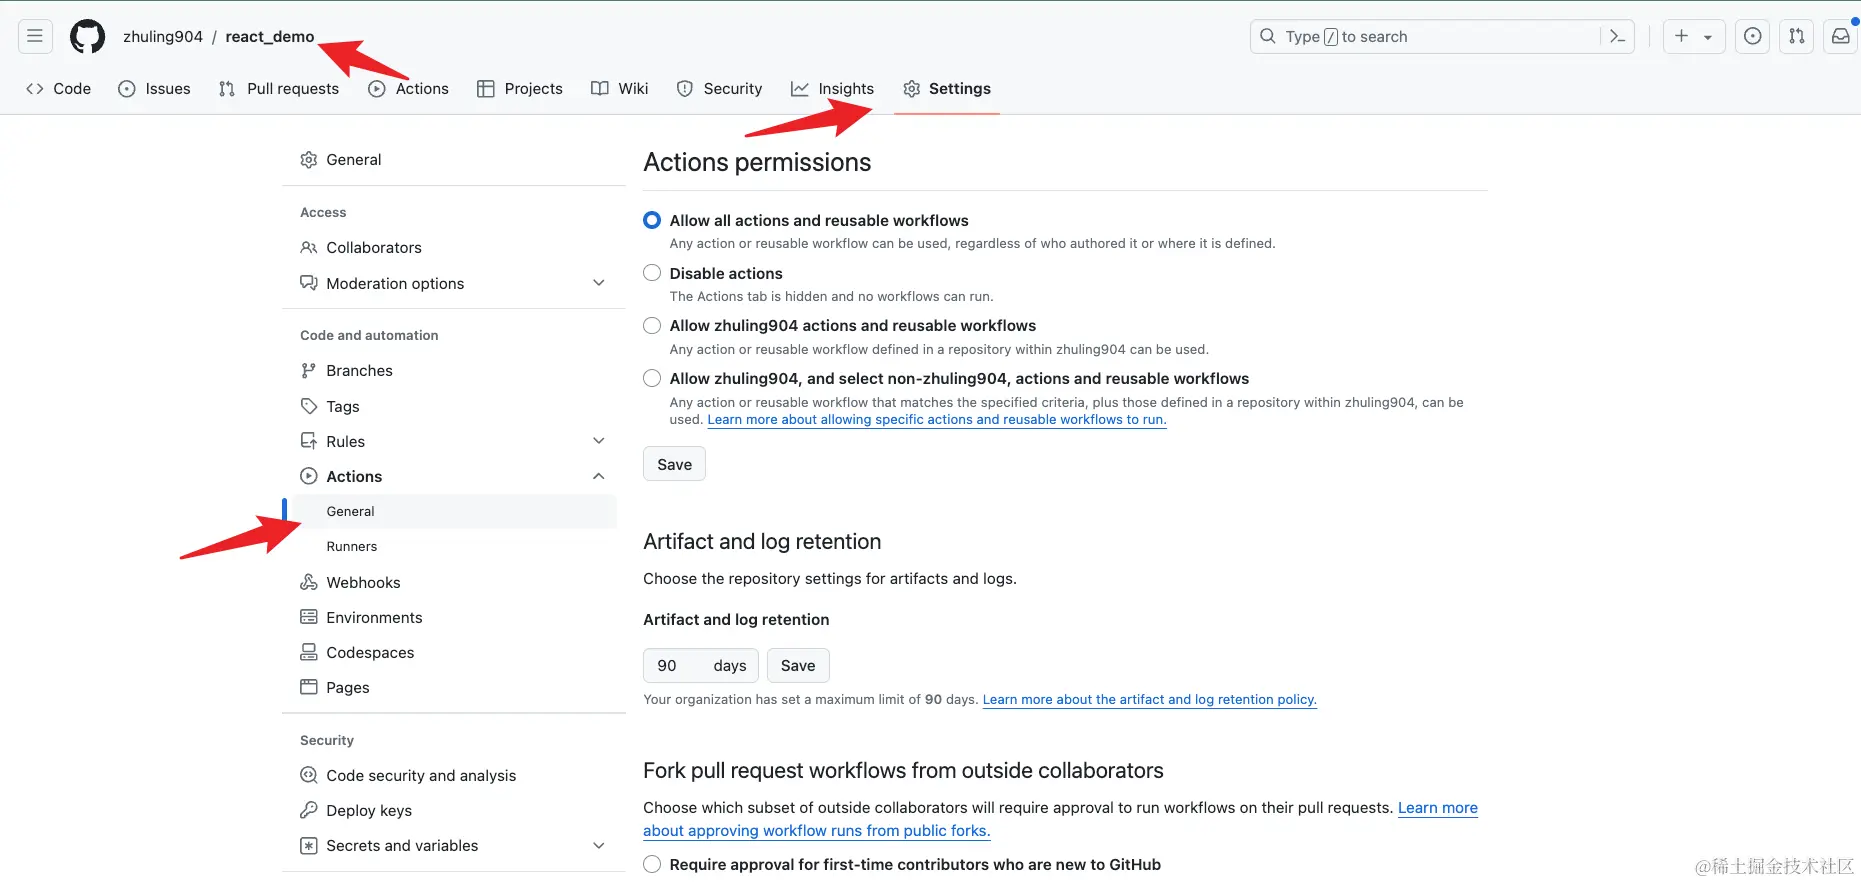Image resolution: width=1861 pixels, height=883 pixels.
Task: Expand the Rules sidebar section
Action: click(598, 441)
